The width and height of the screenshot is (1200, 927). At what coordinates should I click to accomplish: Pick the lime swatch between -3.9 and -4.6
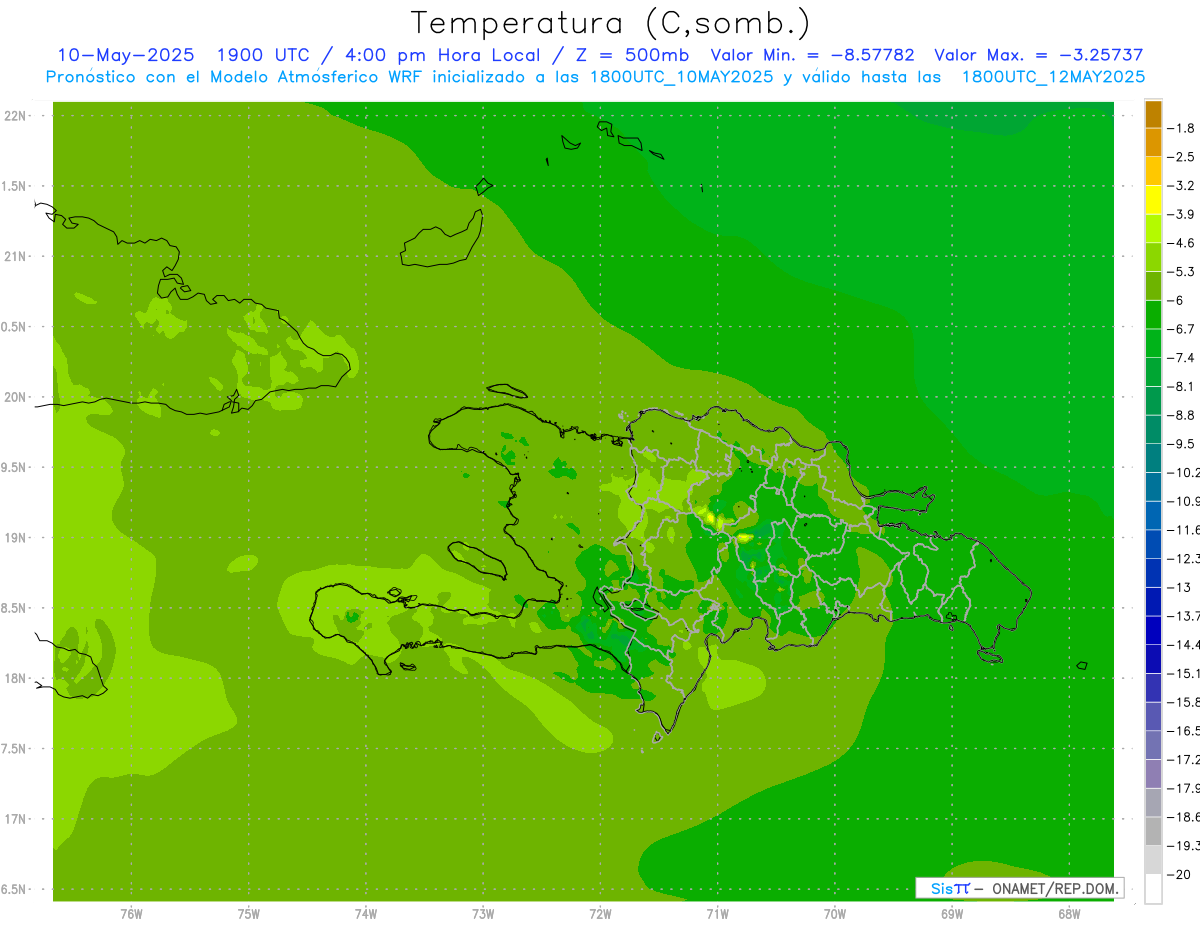(1154, 228)
